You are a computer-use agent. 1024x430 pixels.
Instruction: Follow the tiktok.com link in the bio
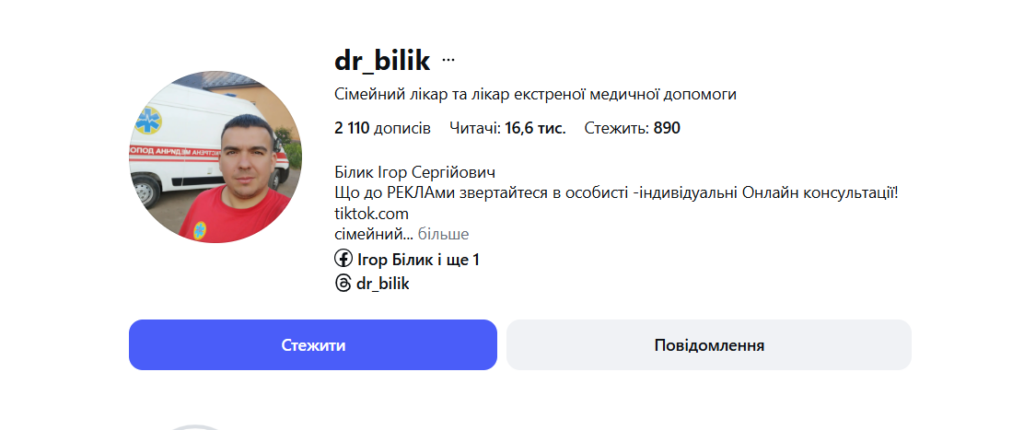(x=372, y=213)
